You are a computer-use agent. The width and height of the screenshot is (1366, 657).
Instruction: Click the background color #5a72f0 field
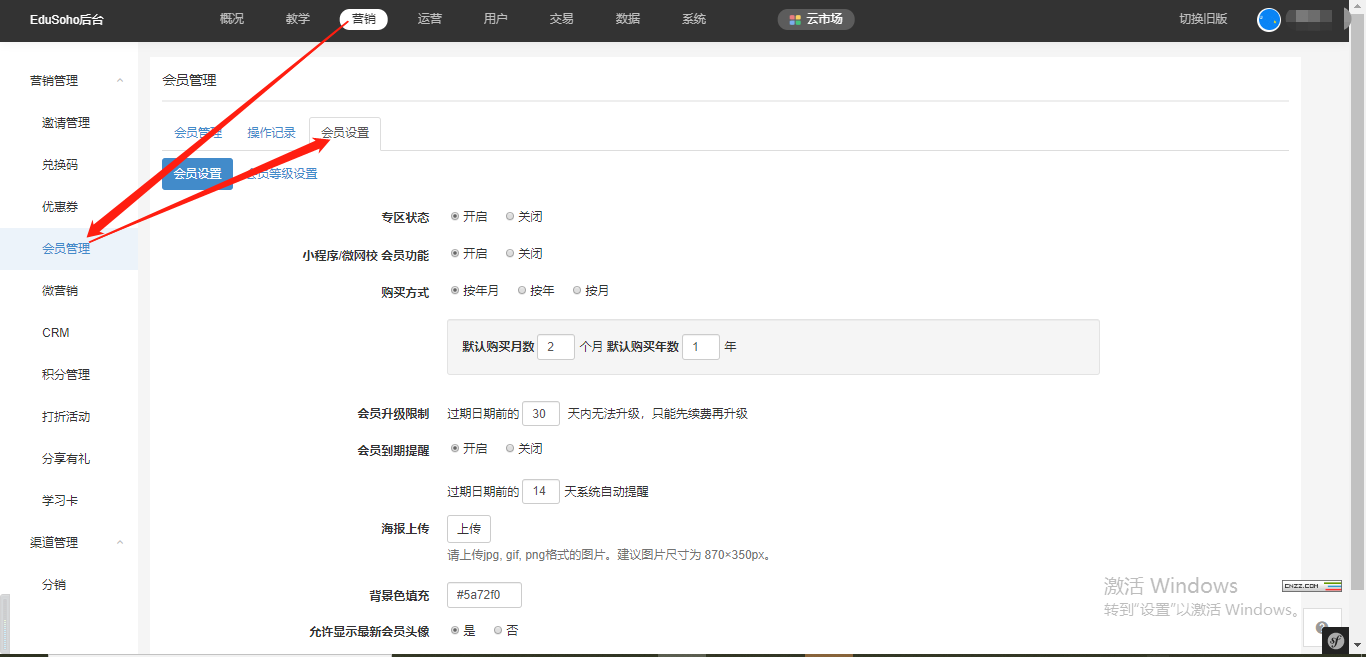click(x=484, y=595)
